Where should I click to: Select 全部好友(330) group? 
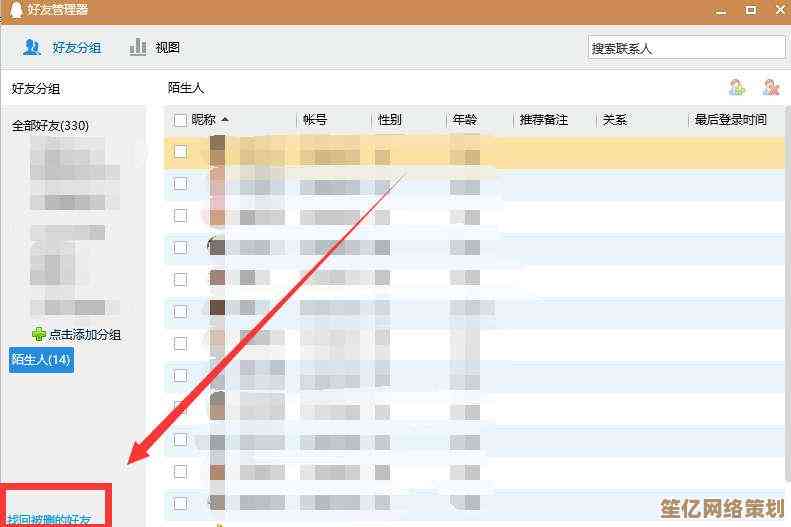coord(50,126)
